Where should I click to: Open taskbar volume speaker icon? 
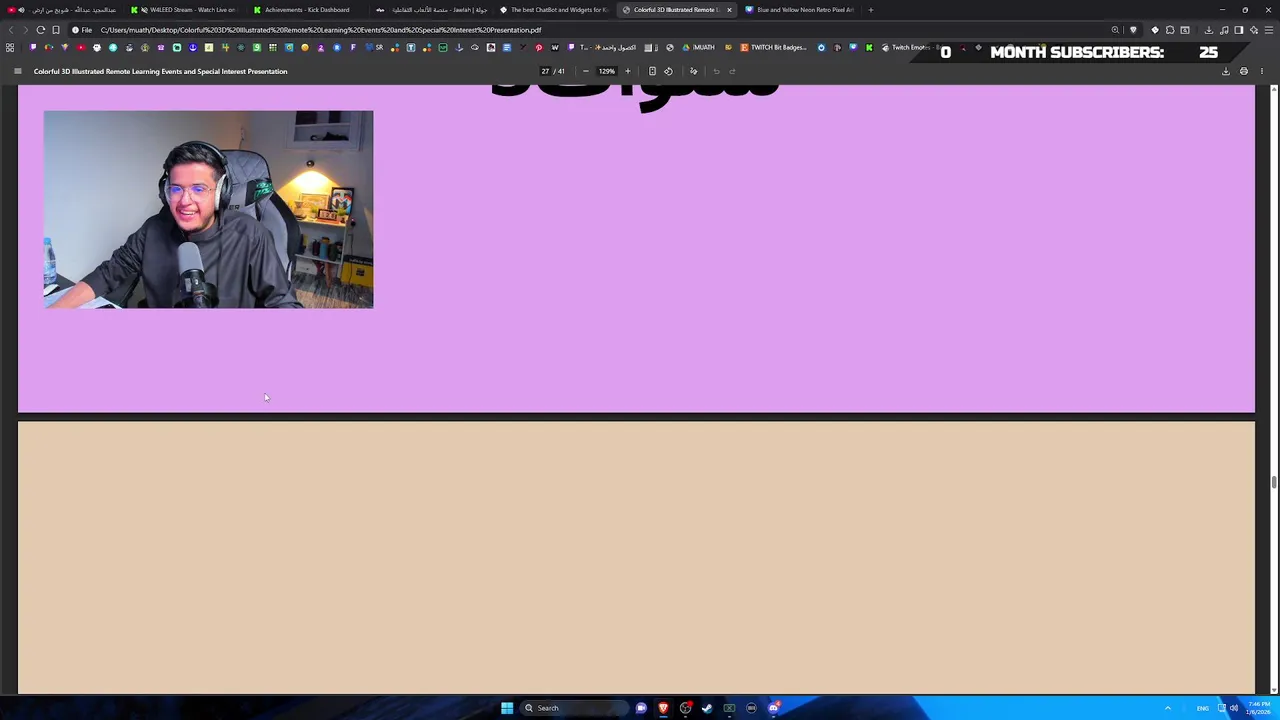[1235, 708]
